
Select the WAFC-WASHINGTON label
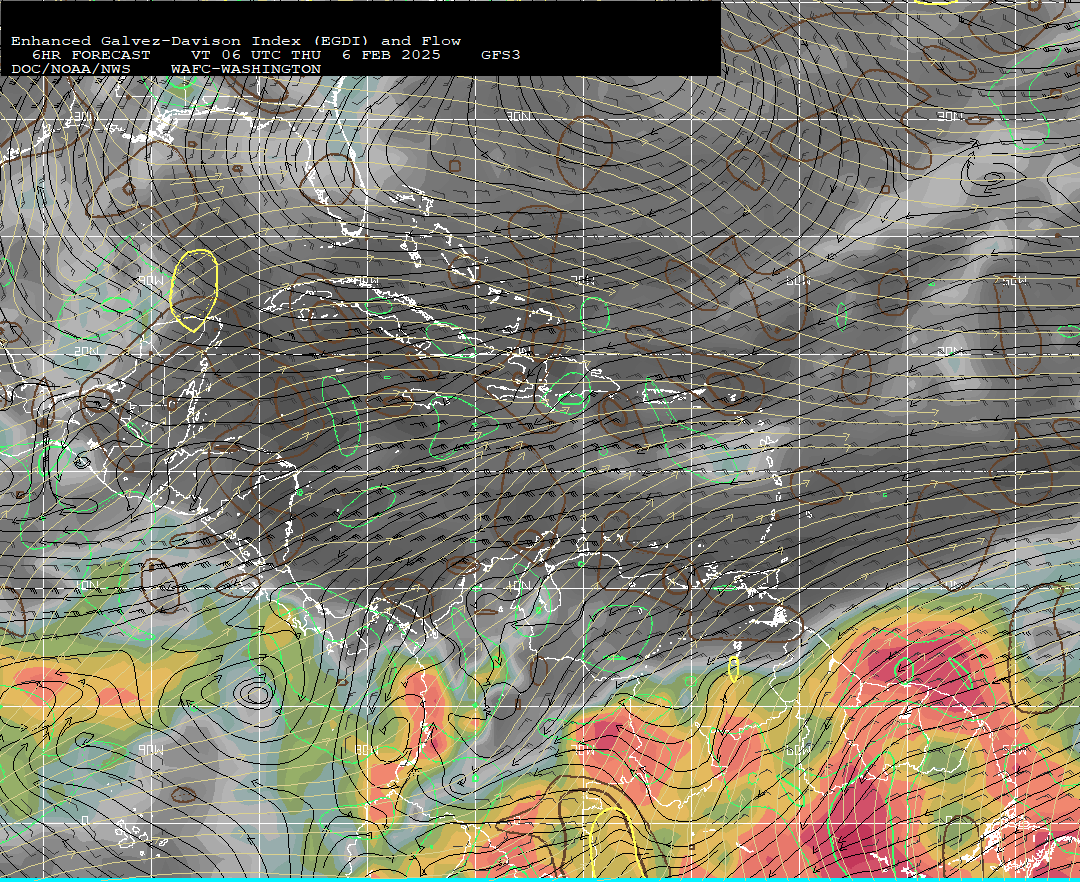click(246, 70)
